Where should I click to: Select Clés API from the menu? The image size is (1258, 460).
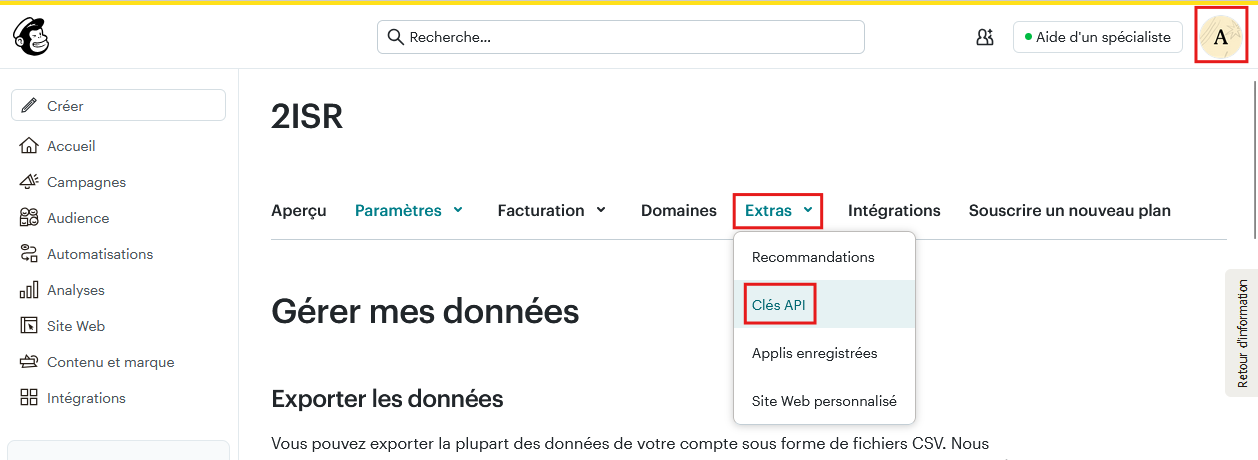pyautogui.click(x=779, y=305)
